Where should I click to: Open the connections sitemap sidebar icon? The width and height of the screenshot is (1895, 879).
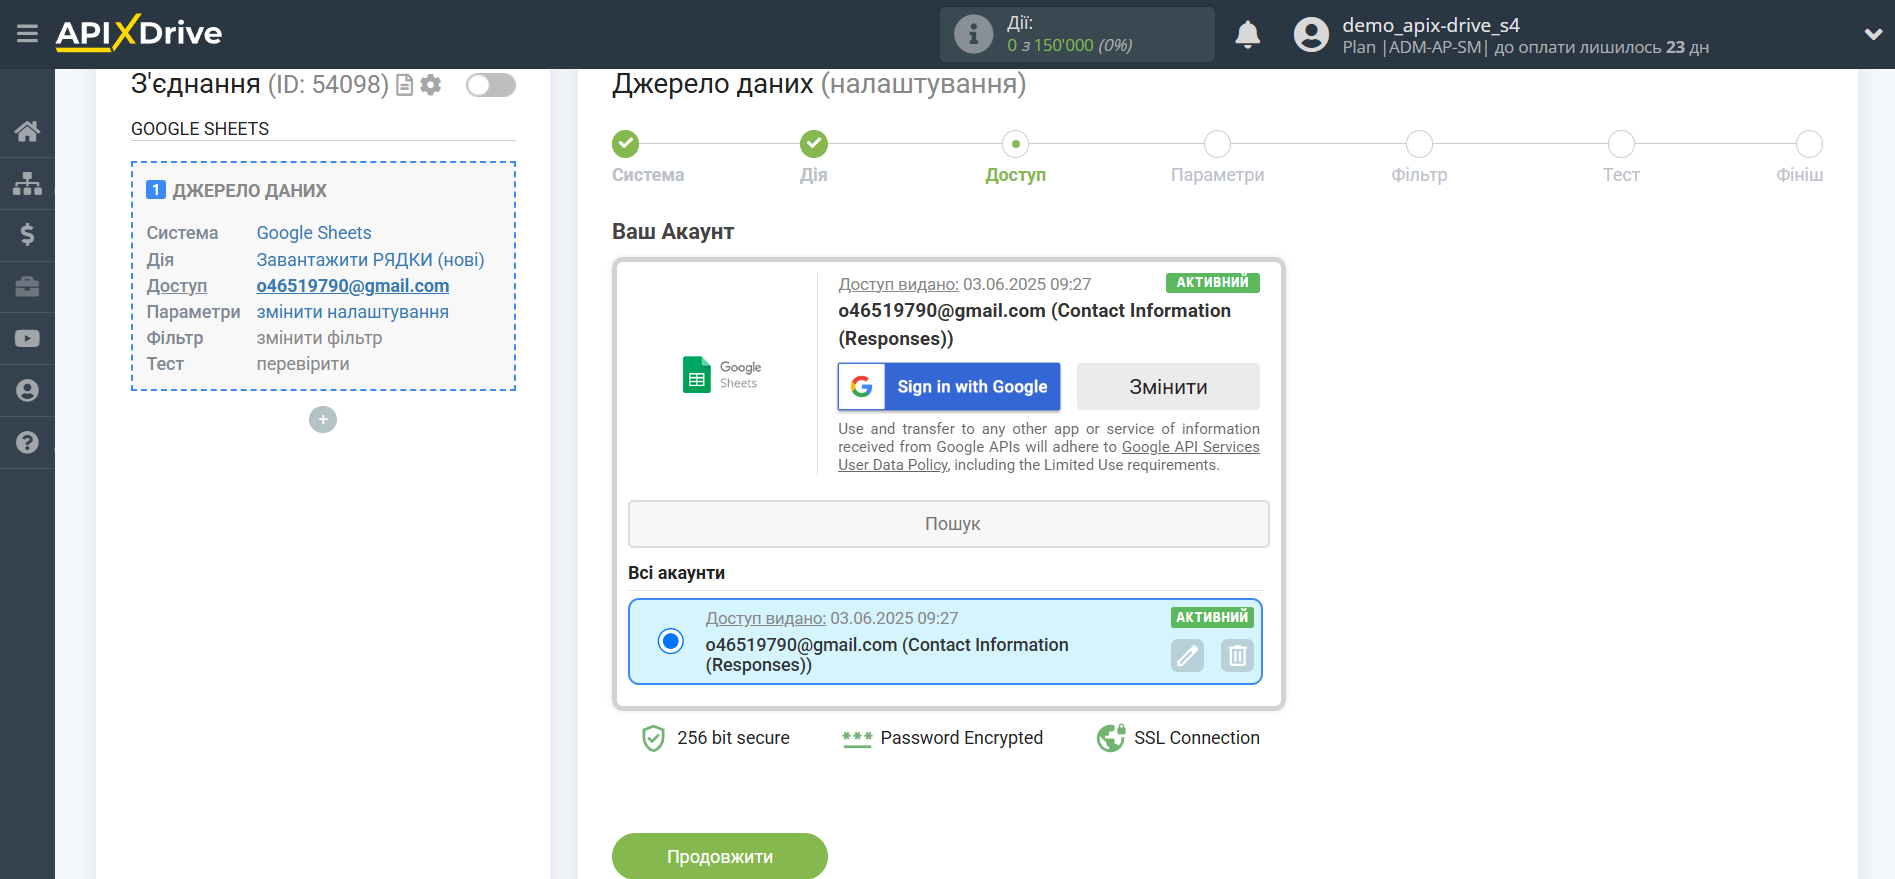pyautogui.click(x=27, y=183)
